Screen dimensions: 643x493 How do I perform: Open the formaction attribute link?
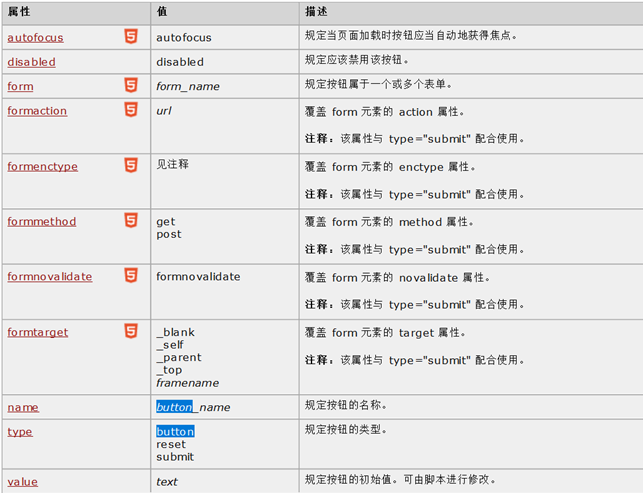[x=37, y=111]
